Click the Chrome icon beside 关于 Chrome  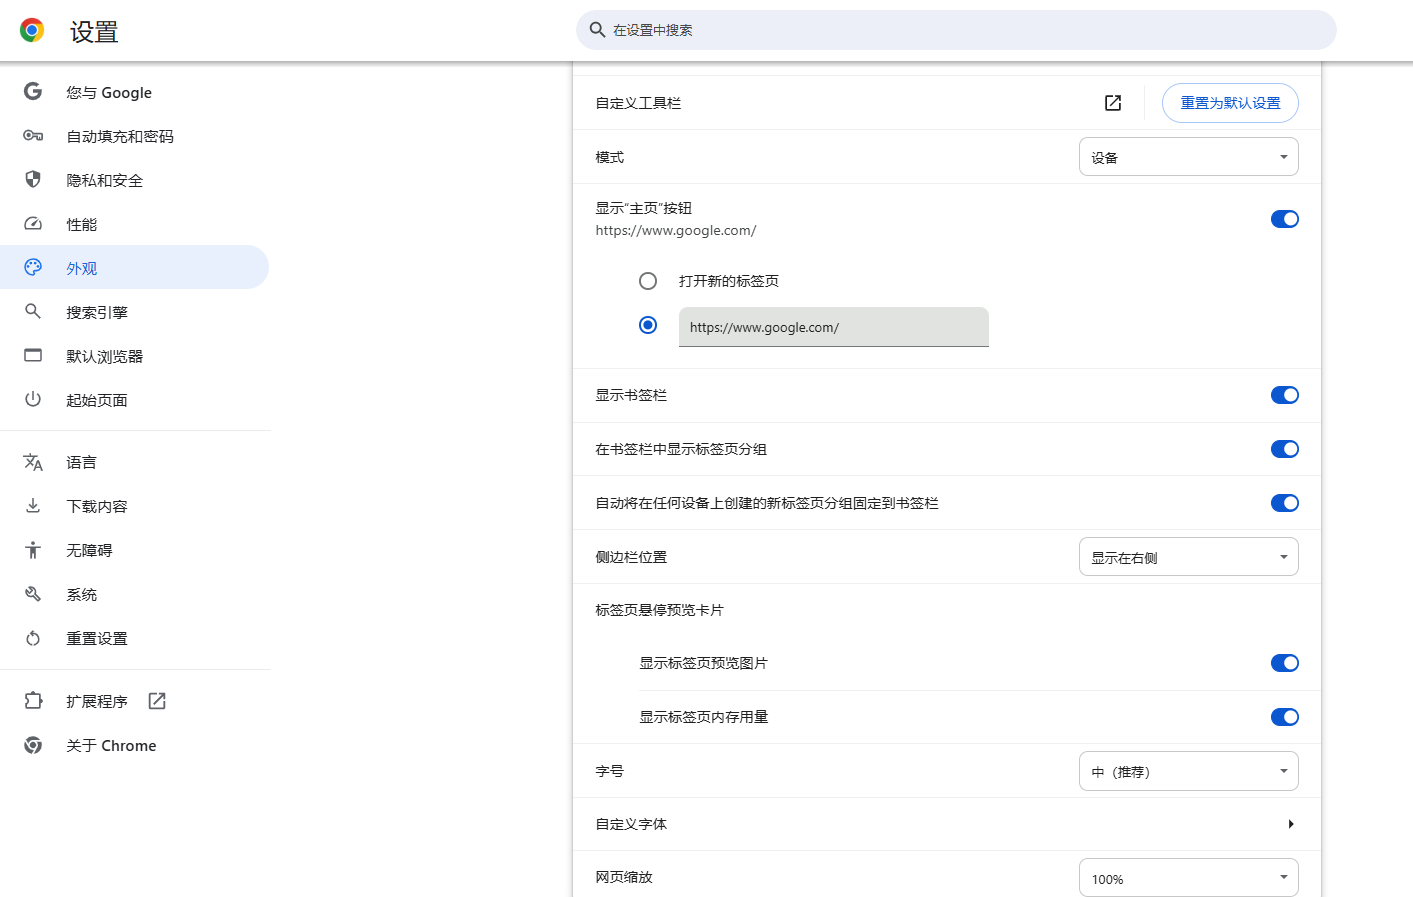click(x=33, y=745)
